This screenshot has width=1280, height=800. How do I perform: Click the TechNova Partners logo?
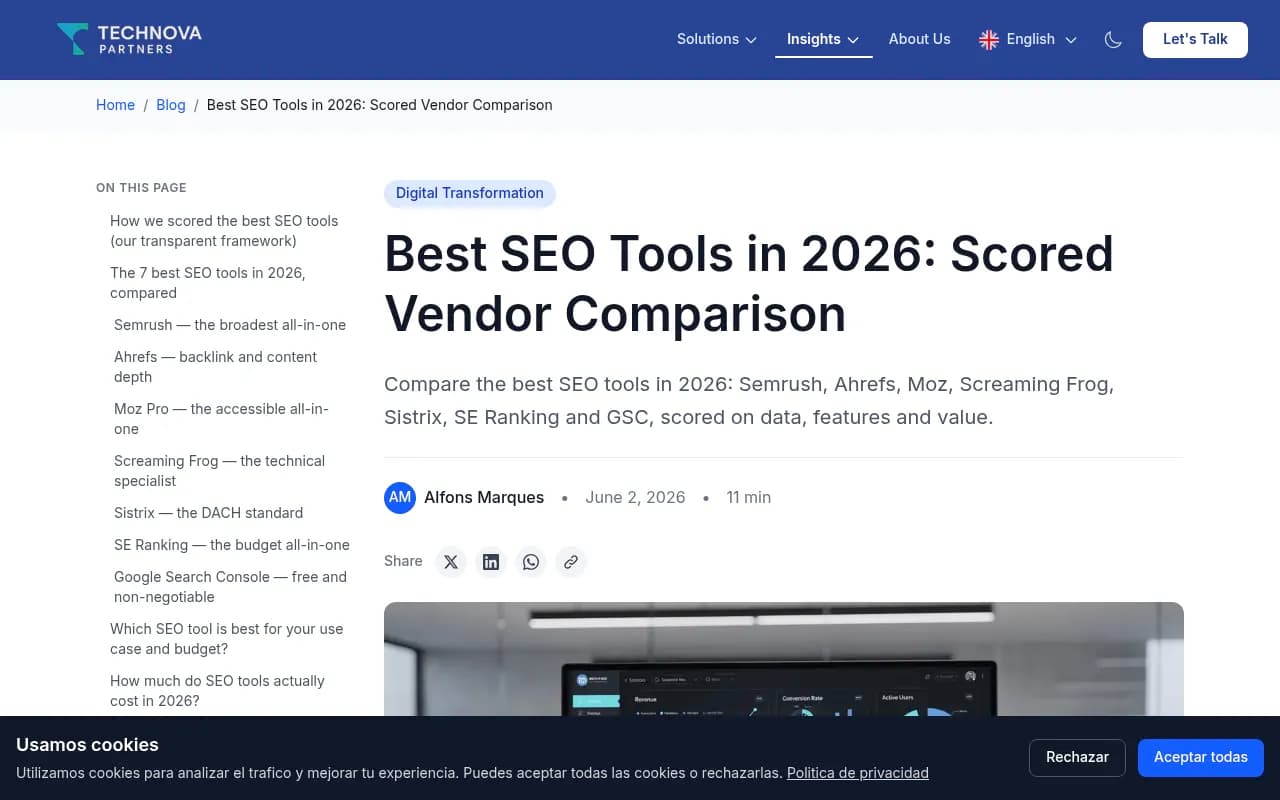coord(129,39)
